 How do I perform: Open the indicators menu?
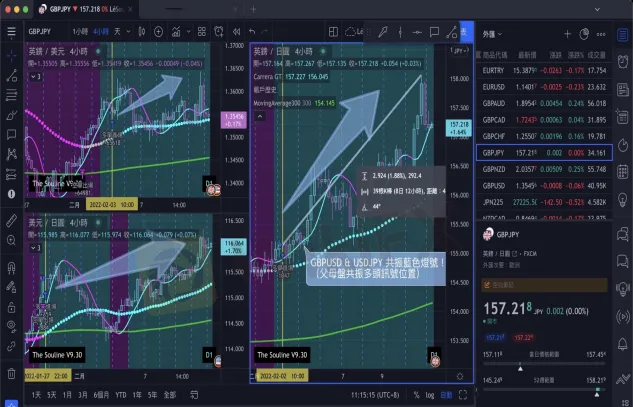(x=176, y=31)
